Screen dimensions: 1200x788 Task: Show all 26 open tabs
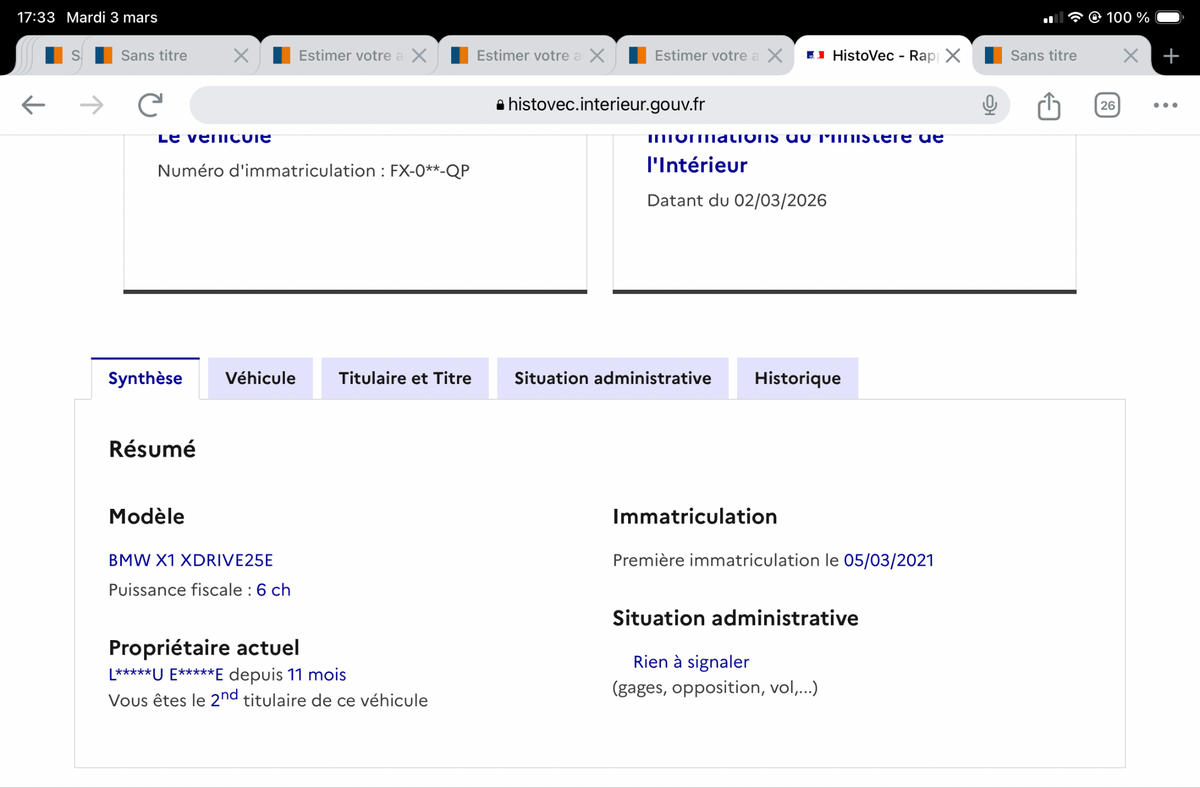tap(1107, 105)
